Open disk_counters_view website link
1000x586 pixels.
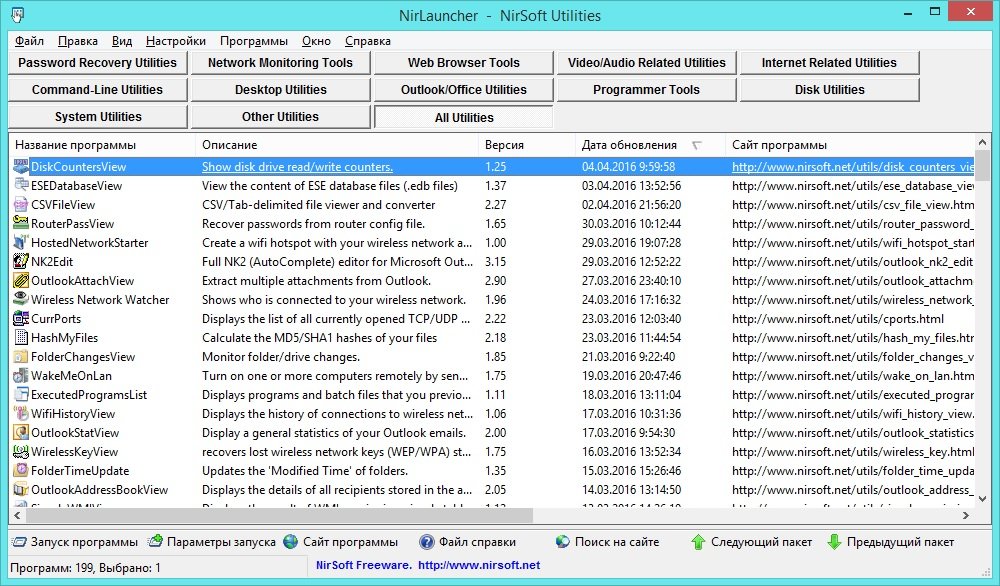[852, 167]
